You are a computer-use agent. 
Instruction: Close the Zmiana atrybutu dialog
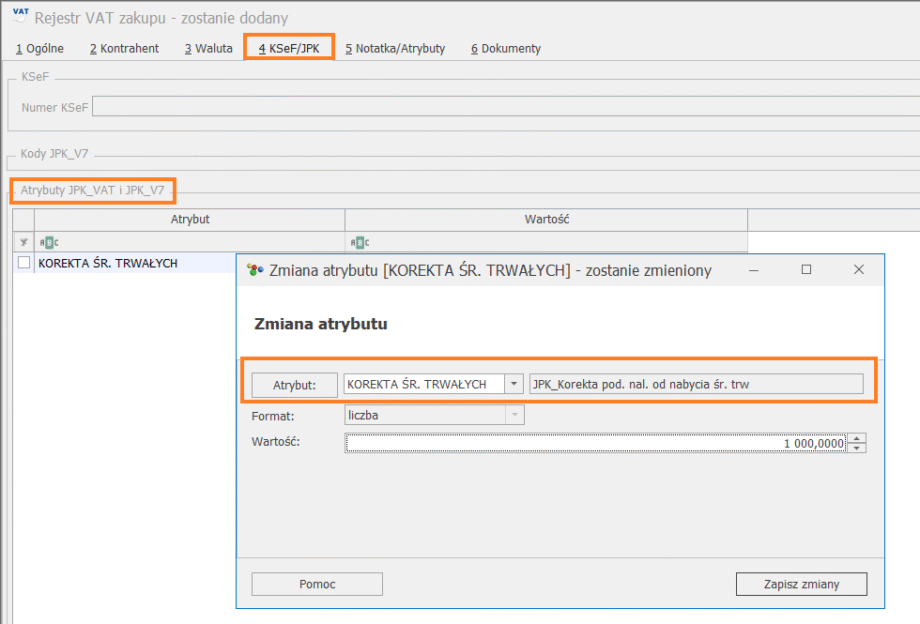(858, 270)
